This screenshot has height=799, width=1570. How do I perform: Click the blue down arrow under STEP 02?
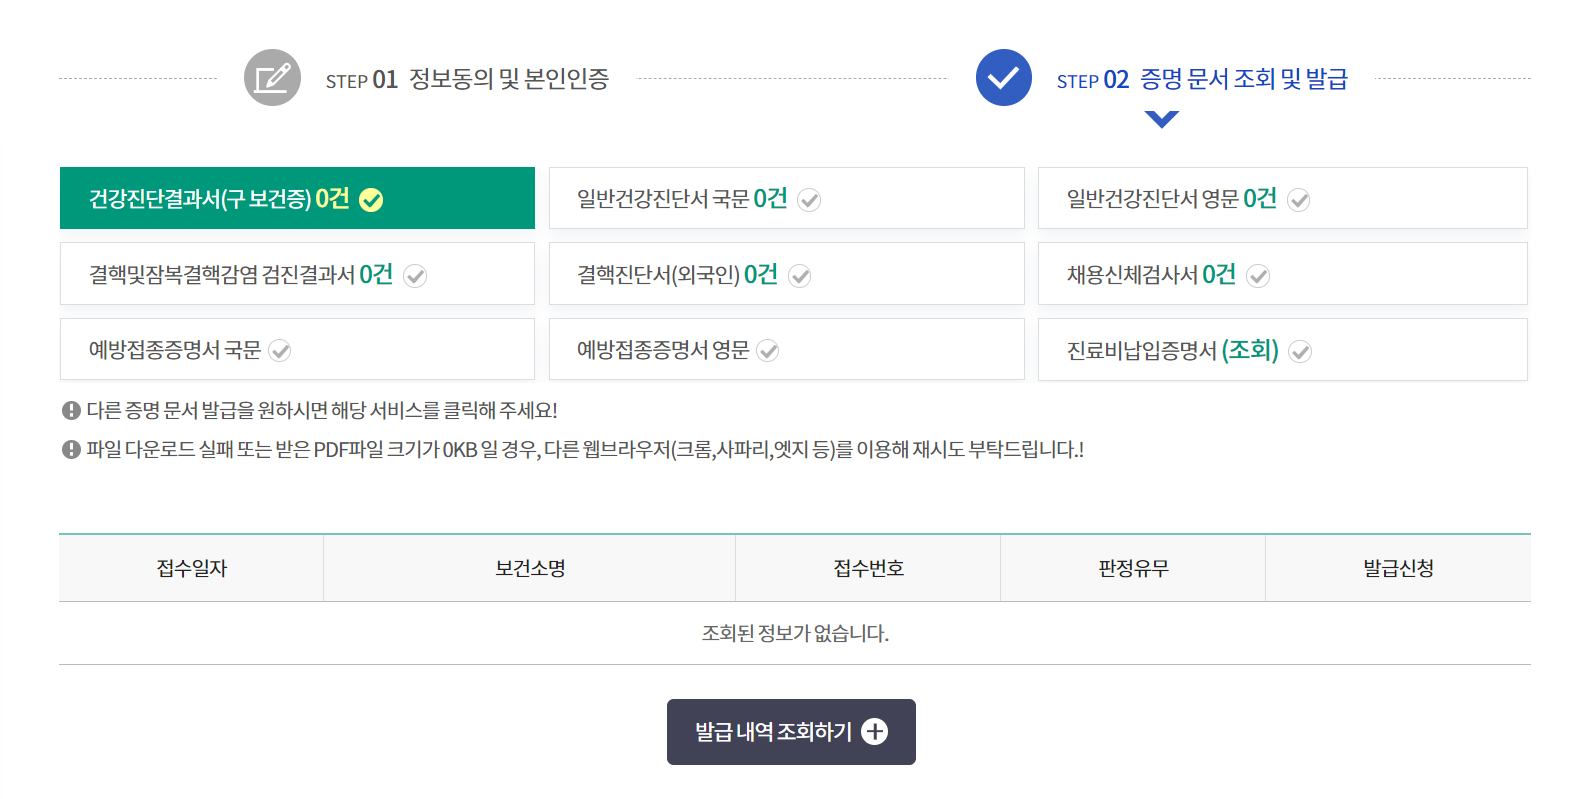(1160, 120)
